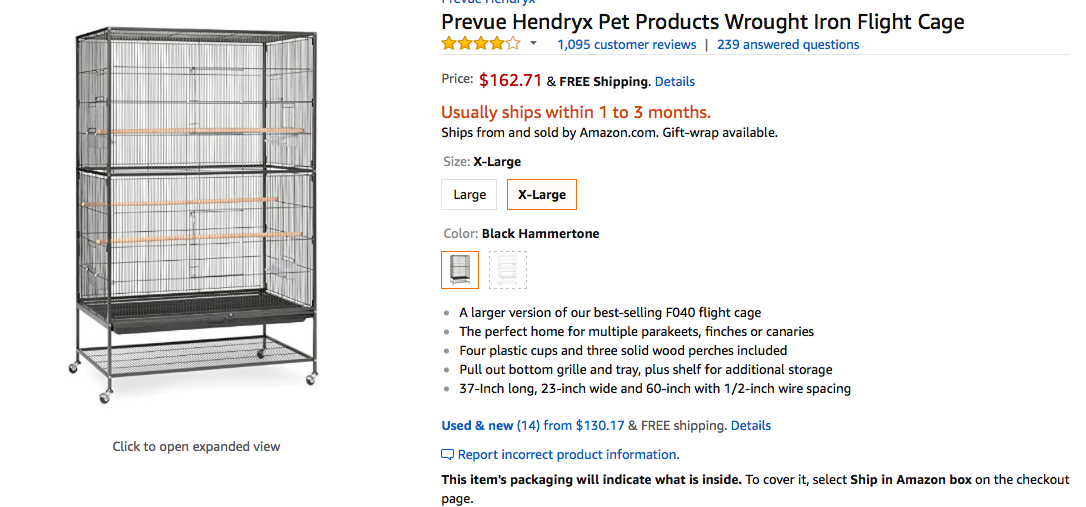The height and width of the screenshot is (507, 1086).
Task: Click the main bird cage product image
Action: click(x=195, y=215)
